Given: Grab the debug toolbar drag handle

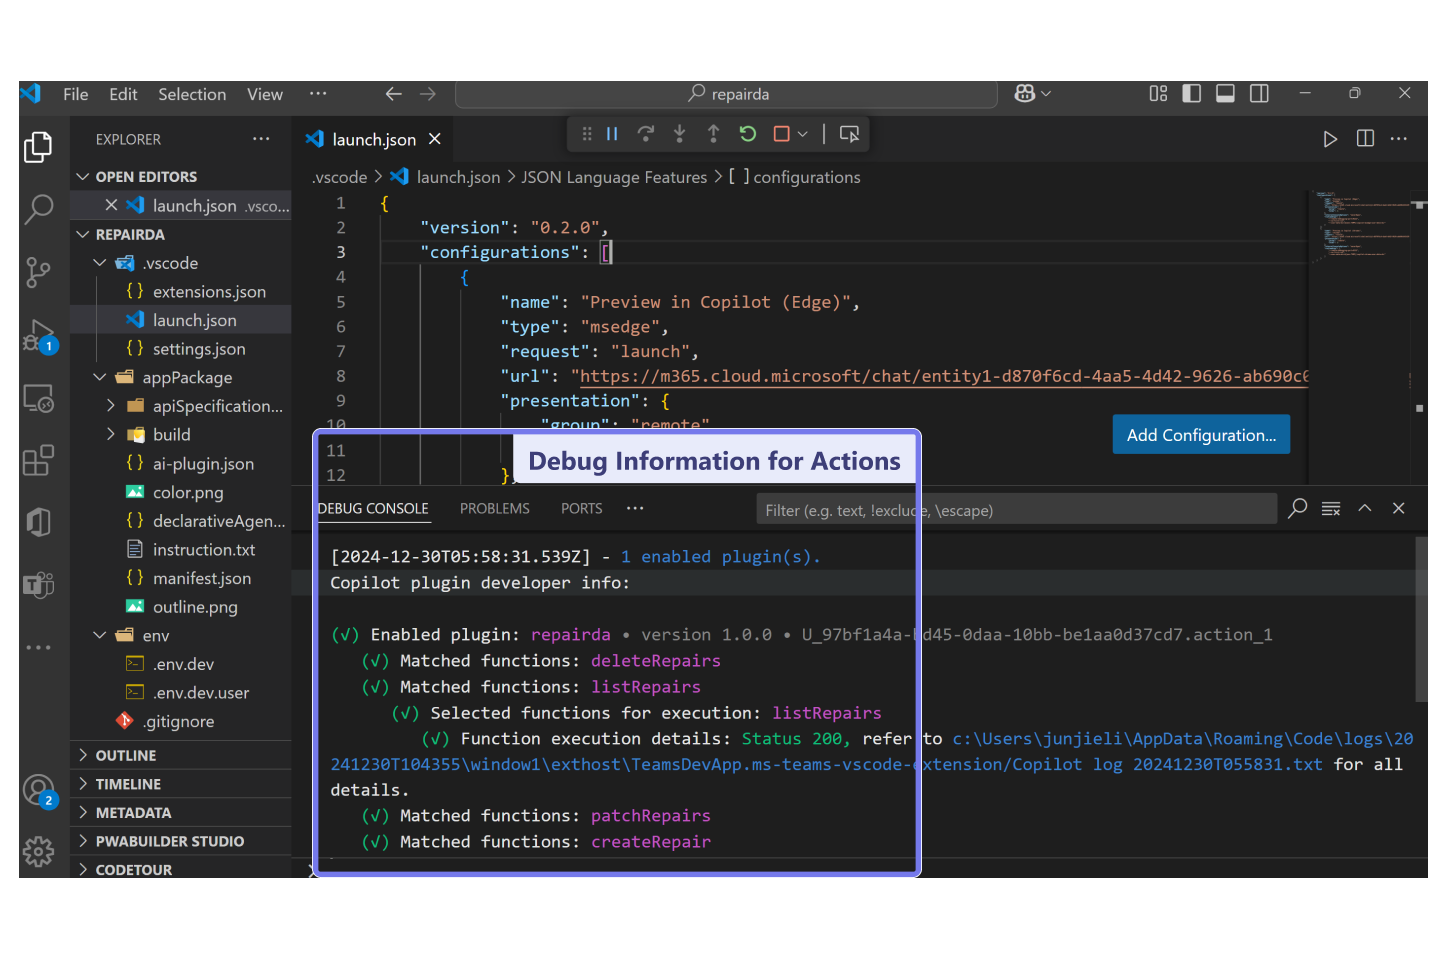Looking at the screenshot, I should pos(587,134).
